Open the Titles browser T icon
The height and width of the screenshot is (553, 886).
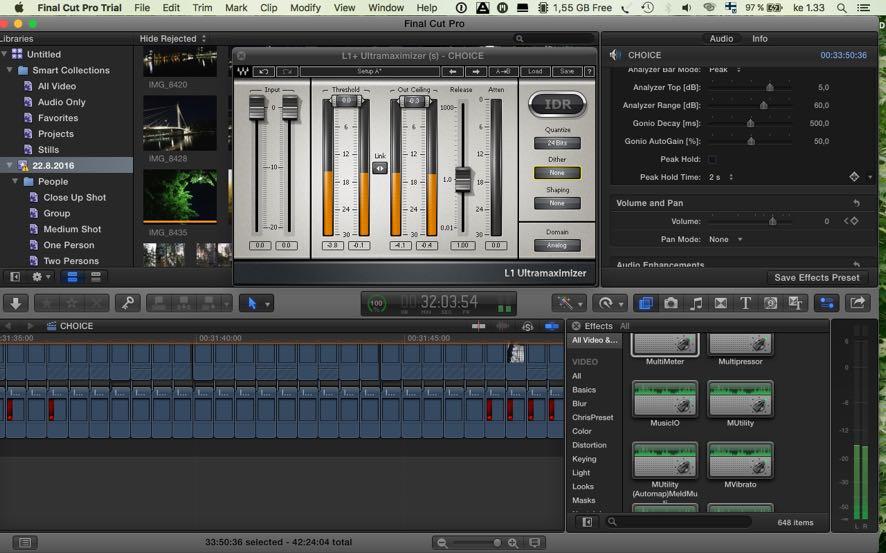click(x=745, y=303)
